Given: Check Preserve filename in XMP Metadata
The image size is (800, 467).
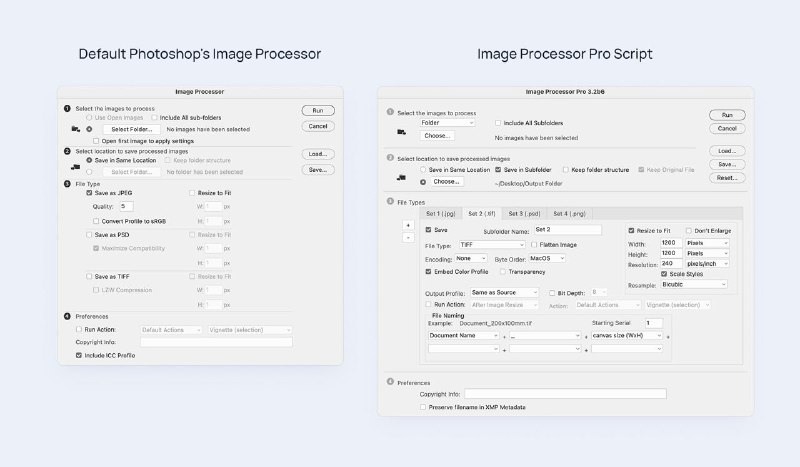Looking at the screenshot, I should coord(423,407).
